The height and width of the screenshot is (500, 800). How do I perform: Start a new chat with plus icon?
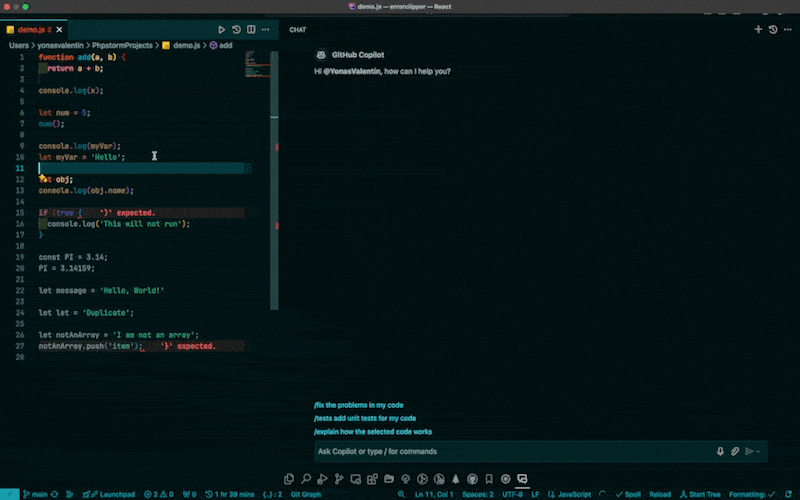click(x=758, y=30)
